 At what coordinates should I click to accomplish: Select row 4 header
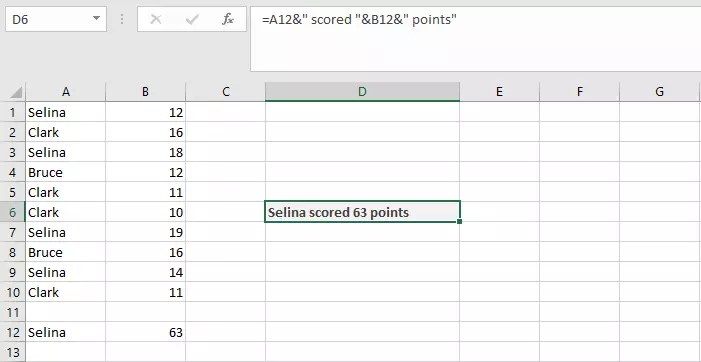[x=13, y=173]
